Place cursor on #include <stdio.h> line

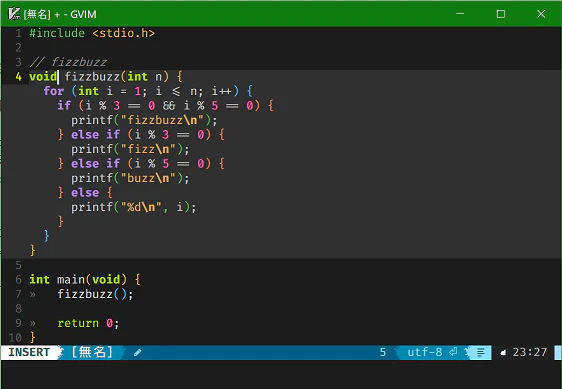[x=92, y=33]
